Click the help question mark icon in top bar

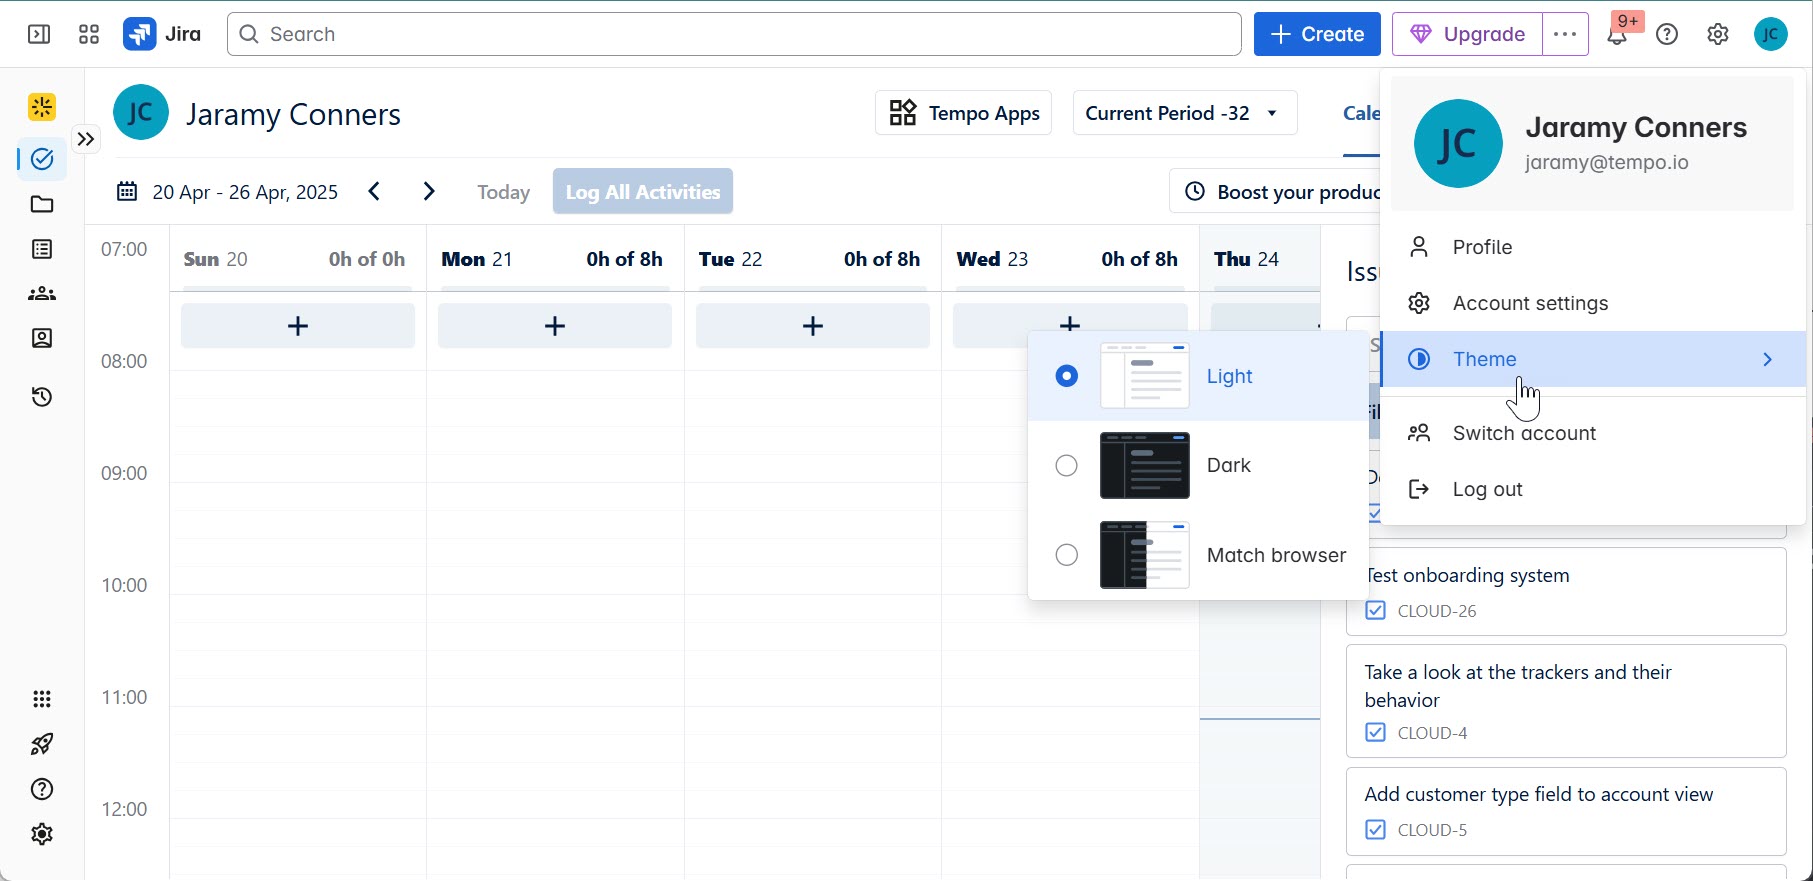point(1667,35)
